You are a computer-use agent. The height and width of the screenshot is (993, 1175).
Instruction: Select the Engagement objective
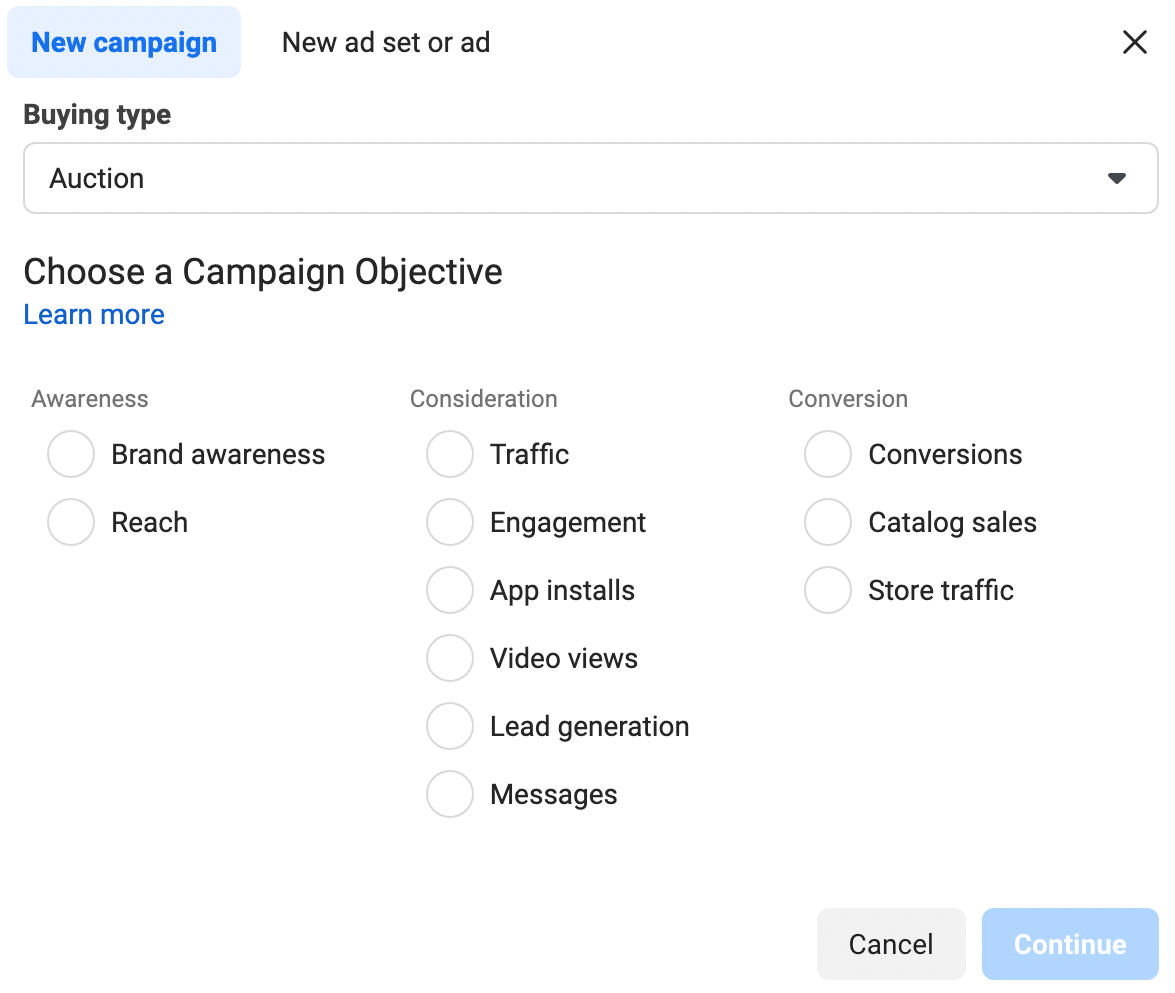(449, 523)
